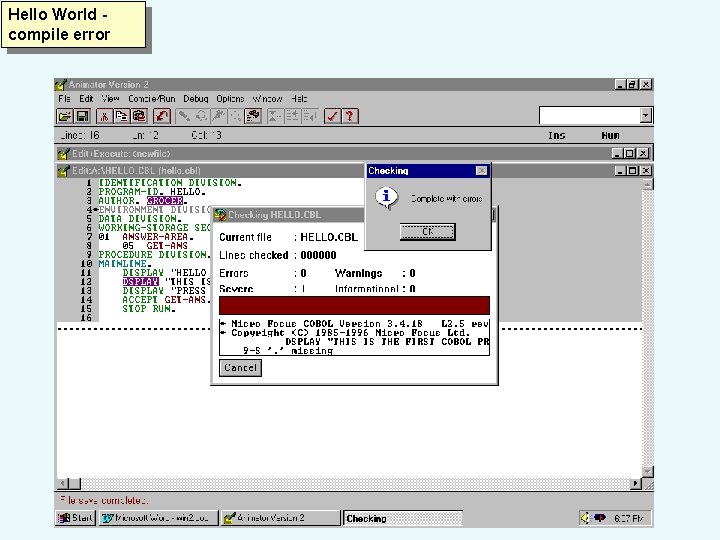Copy selection with the copy toolbar icon
Viewport: 720px width, 540px height.
[122, 116]
